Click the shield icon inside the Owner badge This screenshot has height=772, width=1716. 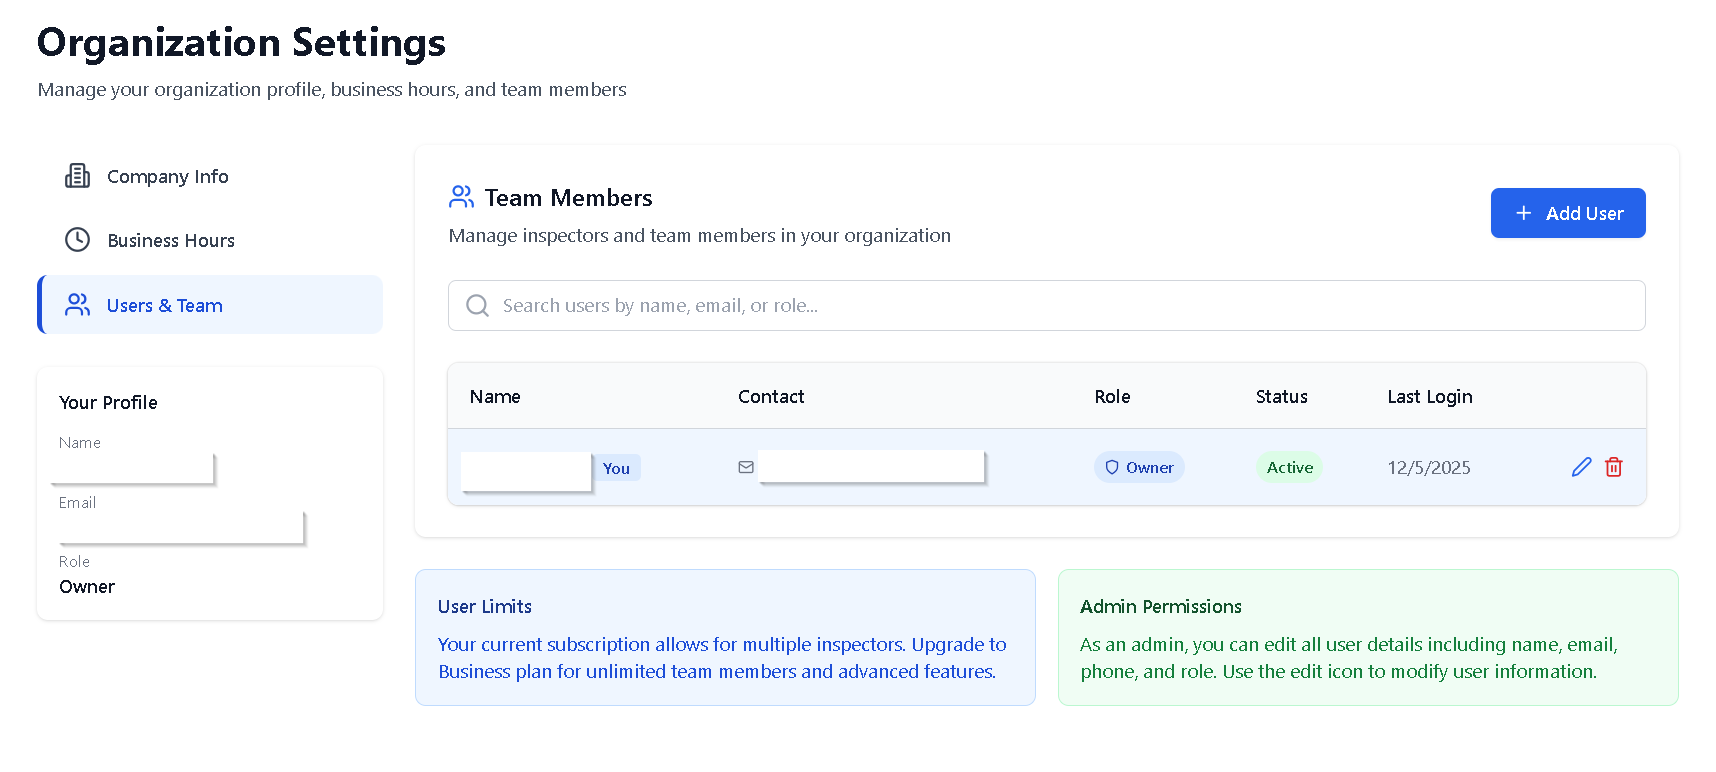pos(1112,467)
